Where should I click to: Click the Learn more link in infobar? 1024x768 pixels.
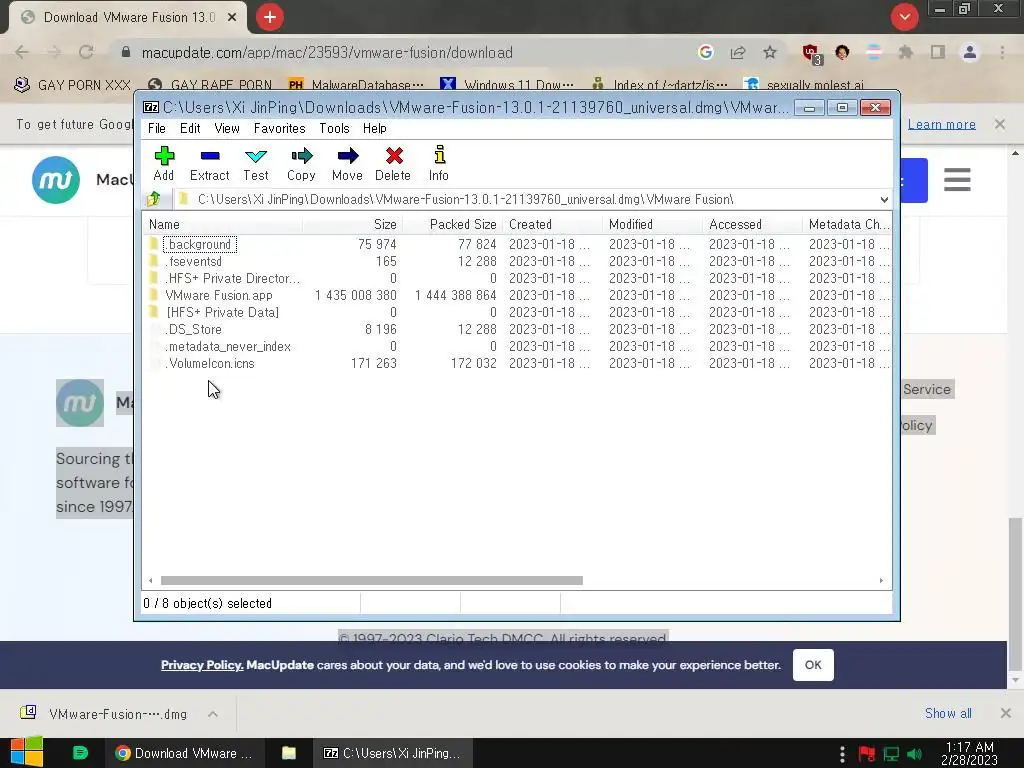[x=942, y=124]
